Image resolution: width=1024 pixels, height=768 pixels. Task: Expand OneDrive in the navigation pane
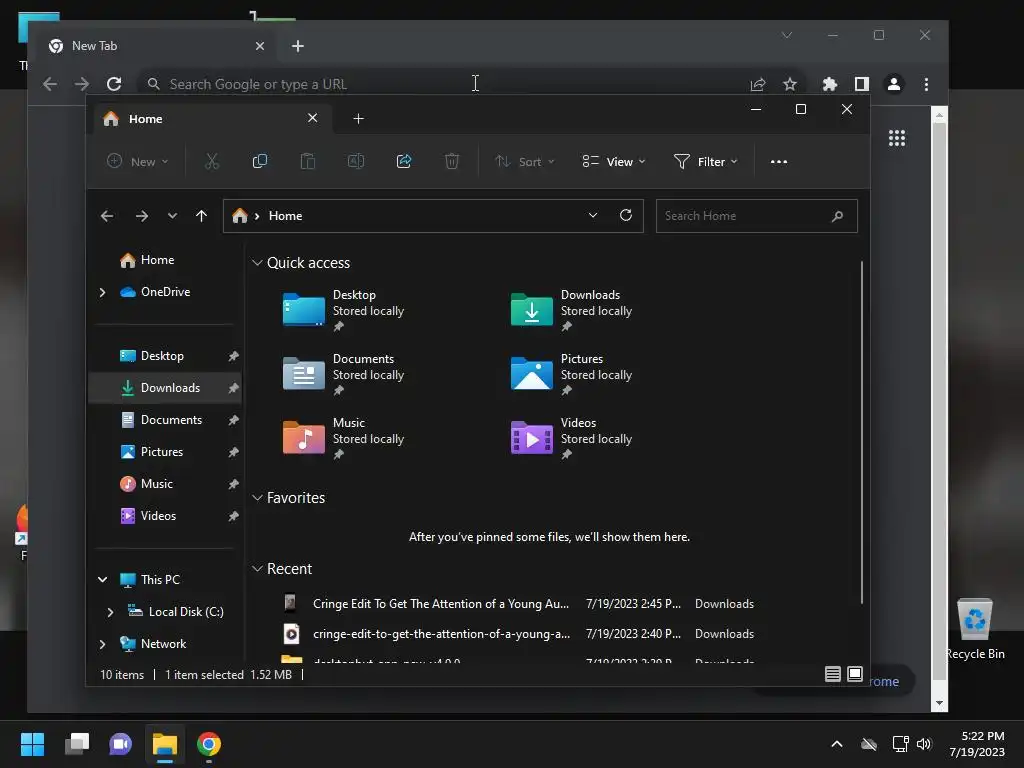click(103, 292)
